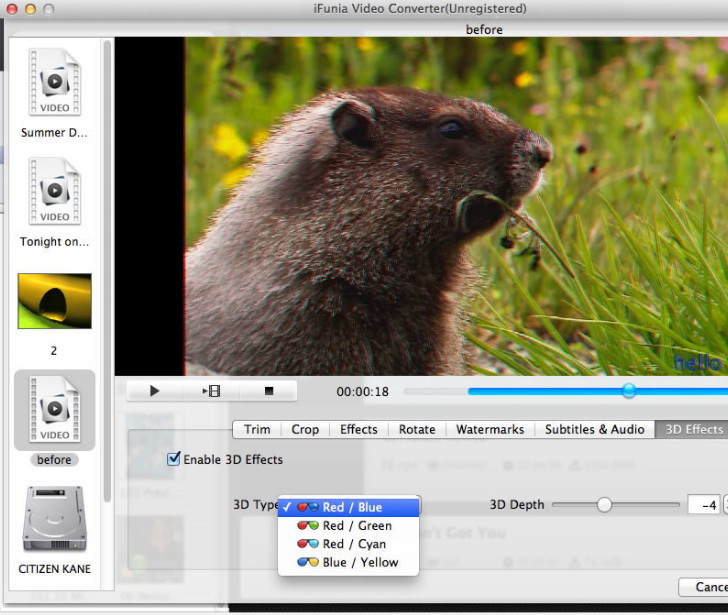Open the Subtitles & Audio tab
The width and height of the screenshot is (728, 615).
[594, 429]
